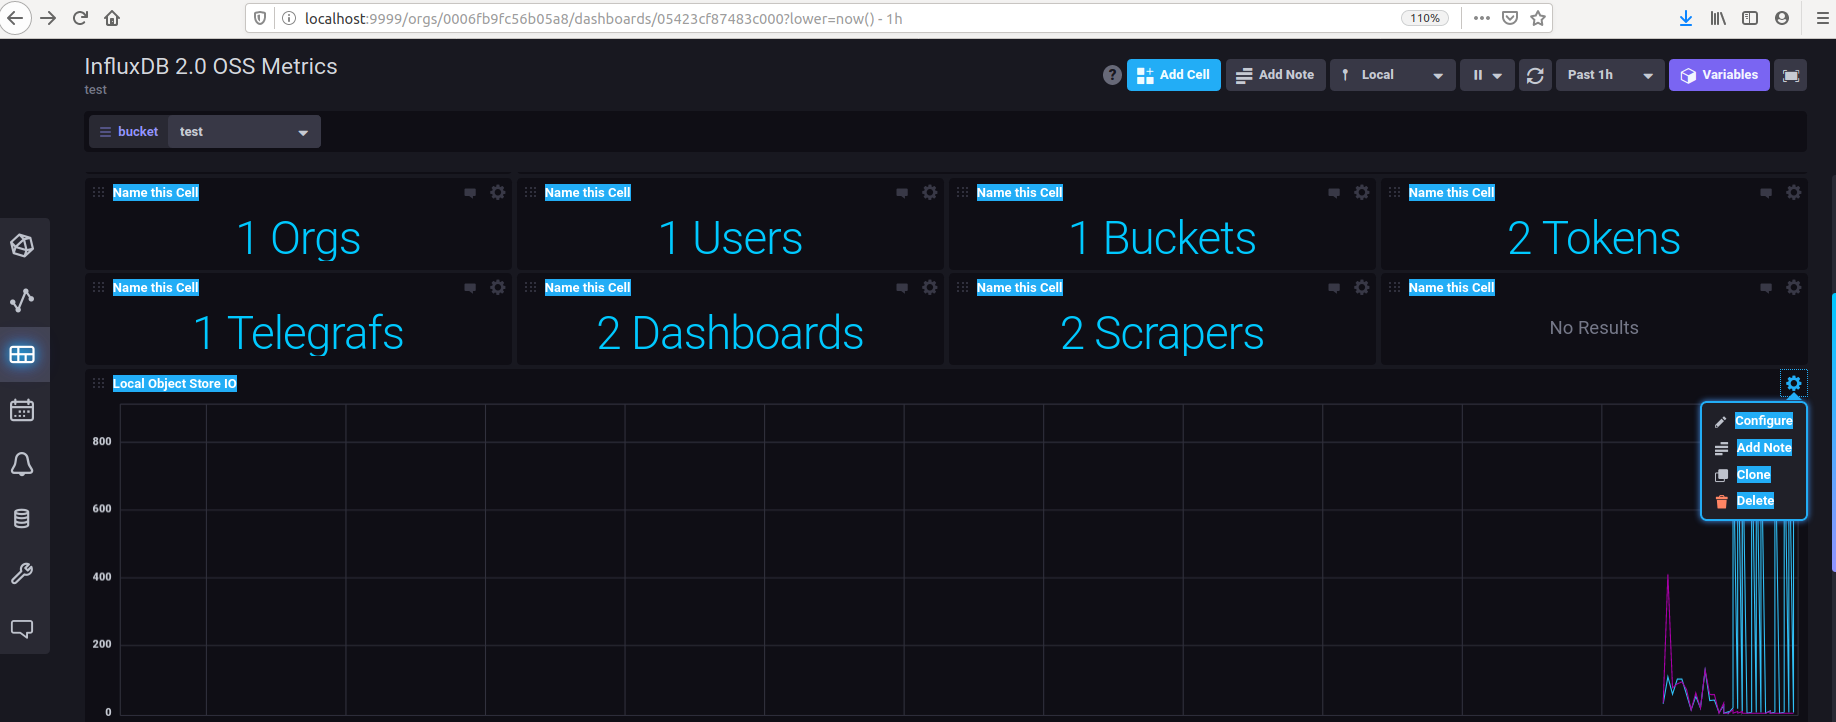Enter presentation mode with the fullscreen icon

click(1790, 75)
